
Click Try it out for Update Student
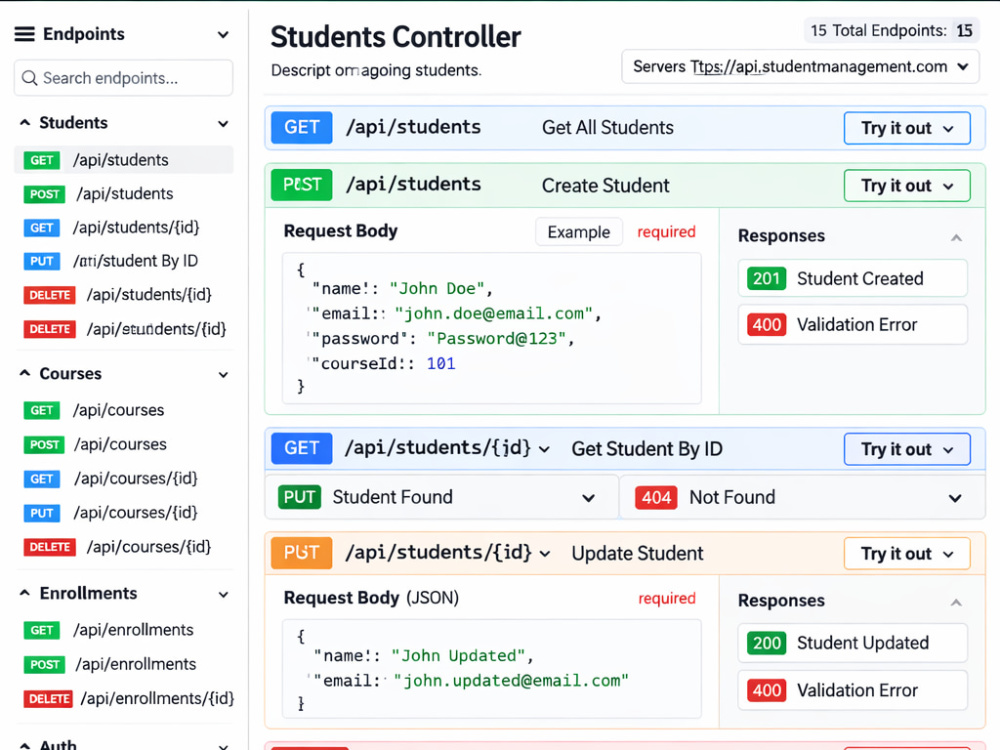pyautogui.click(x=907, y=554)
